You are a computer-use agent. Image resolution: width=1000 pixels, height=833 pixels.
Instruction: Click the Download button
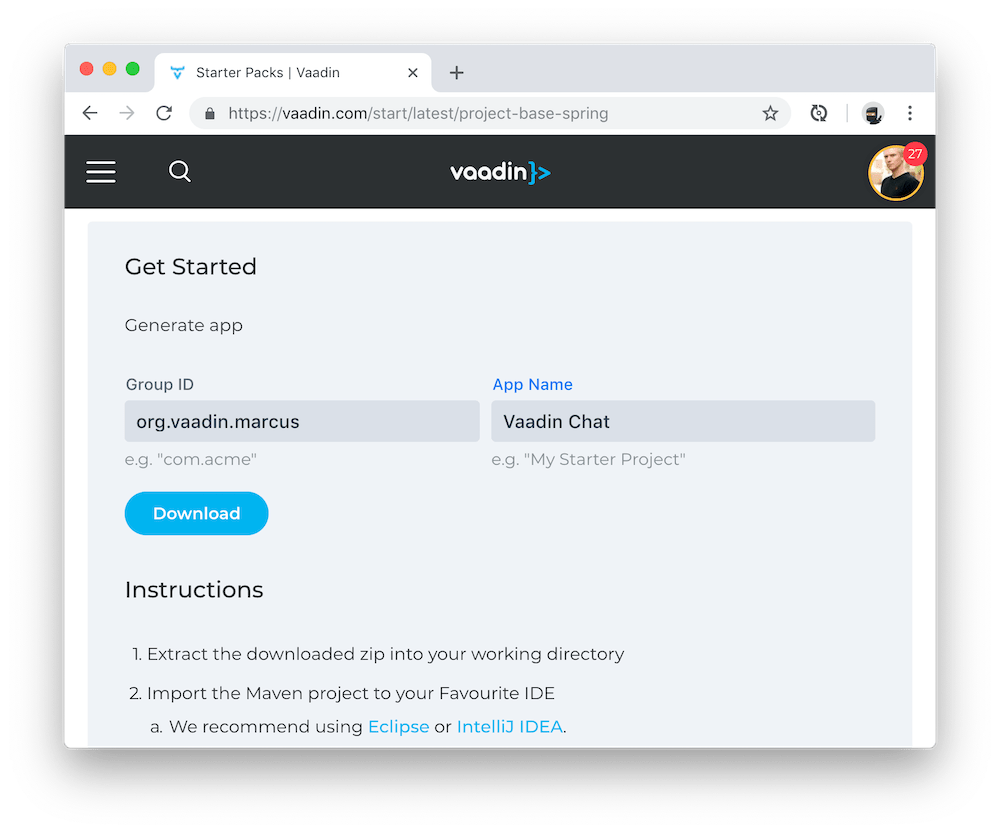click(196, 513)
